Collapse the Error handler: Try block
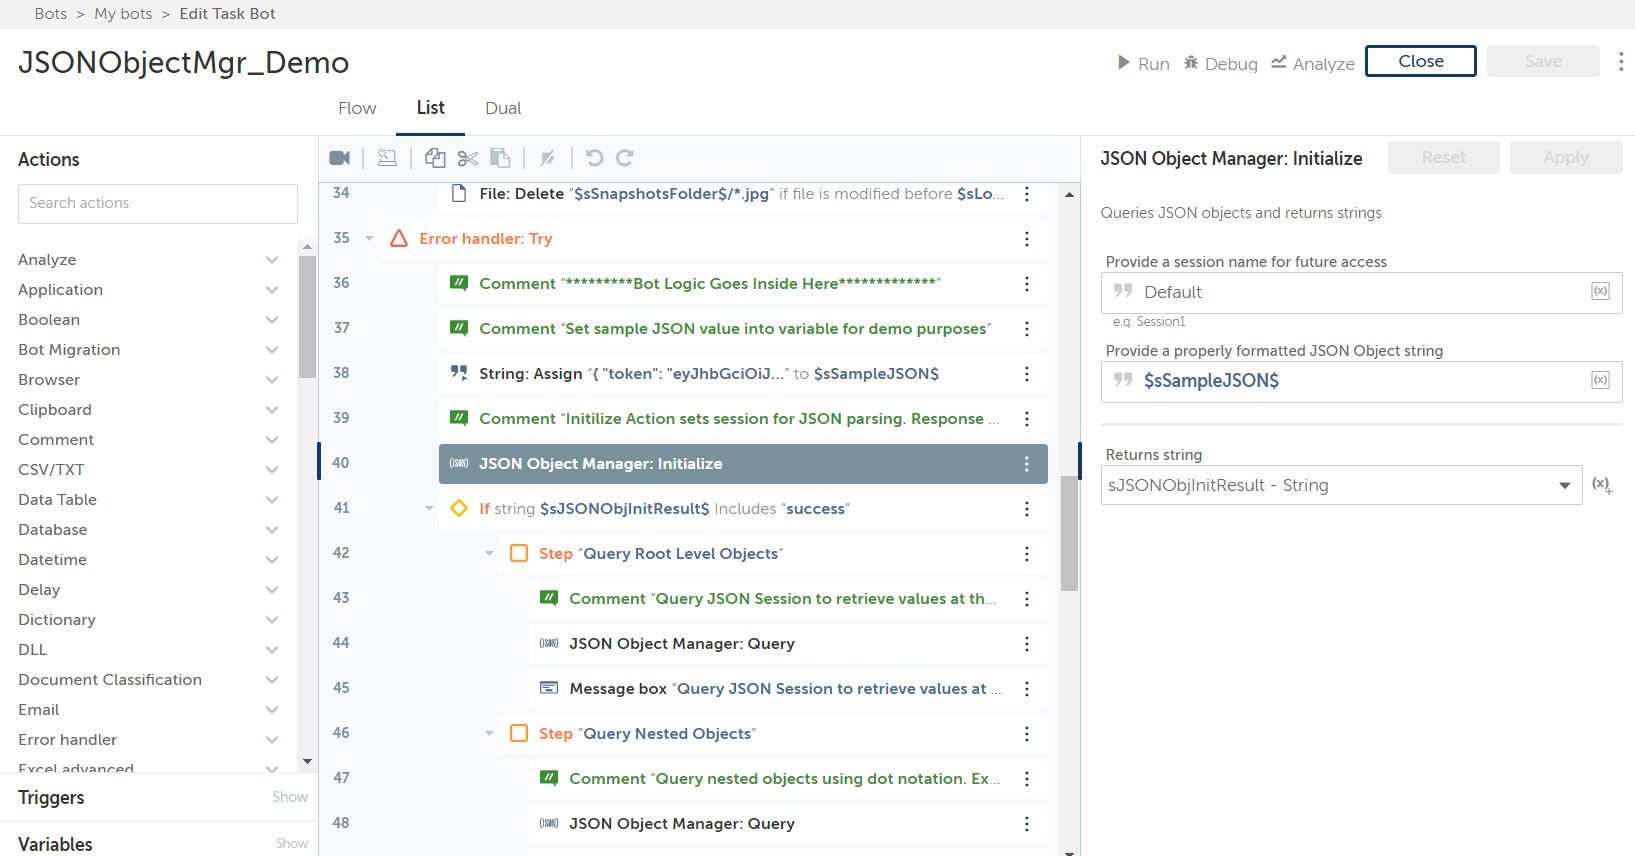The height and width of the screenshot is (856, 1635). coord(369,239)
